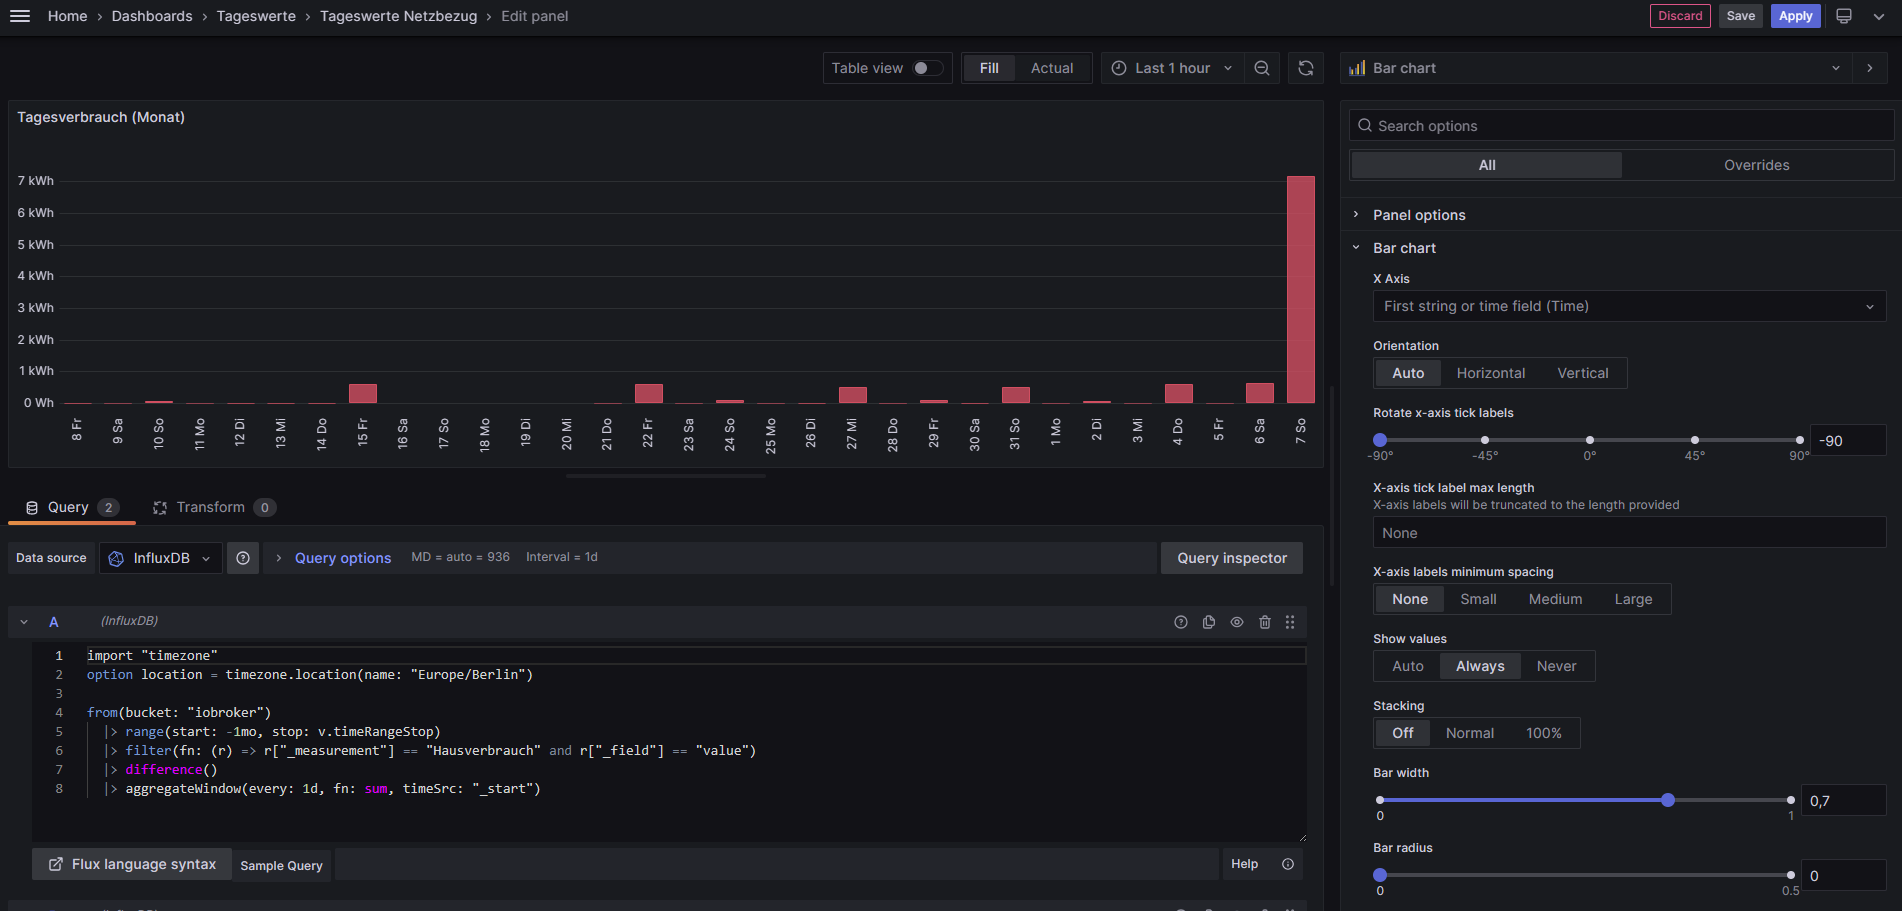Click the Search options input field

coord(1621,126)
